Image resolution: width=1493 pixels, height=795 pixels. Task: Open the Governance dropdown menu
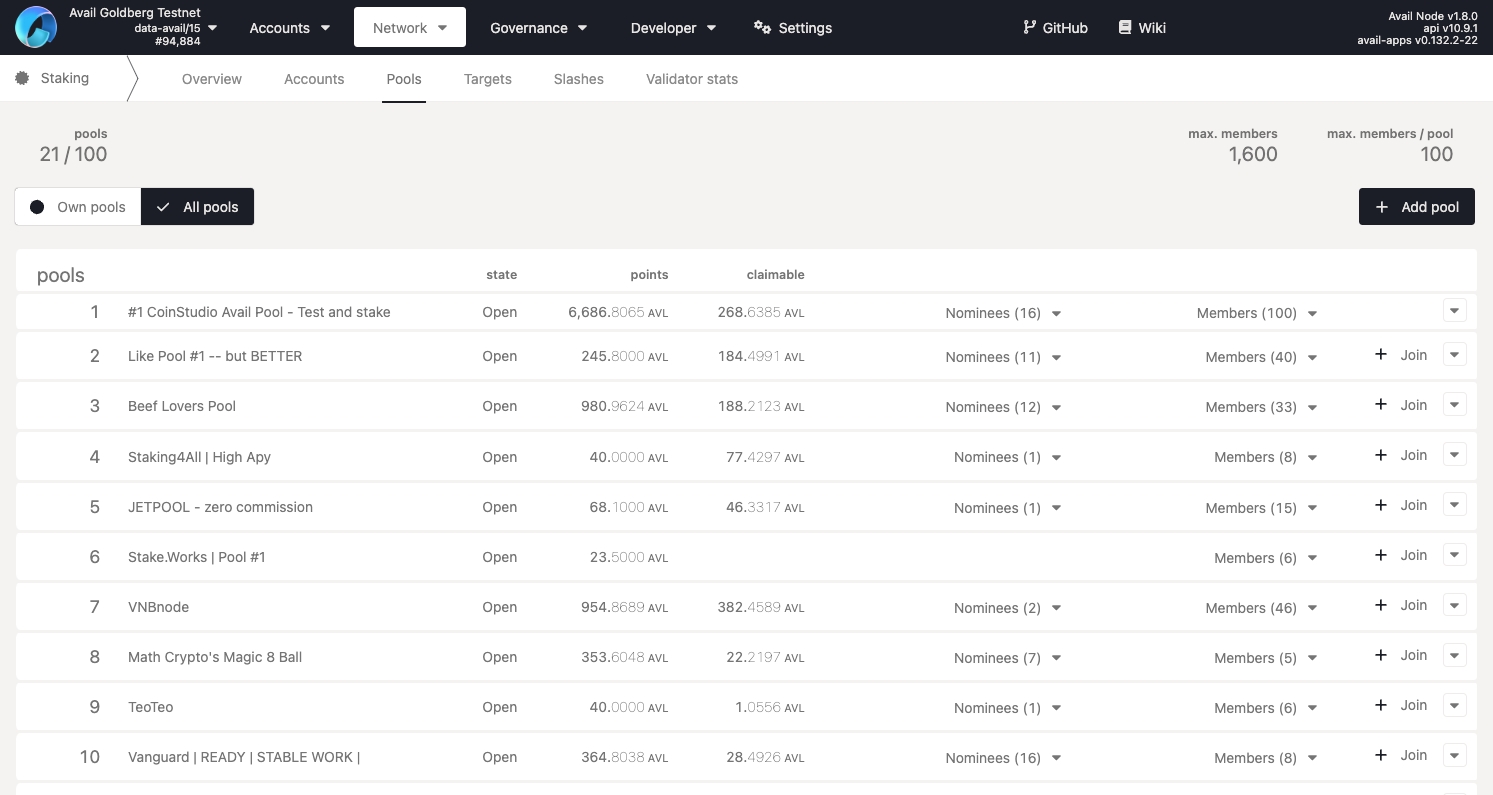(538, 28)
